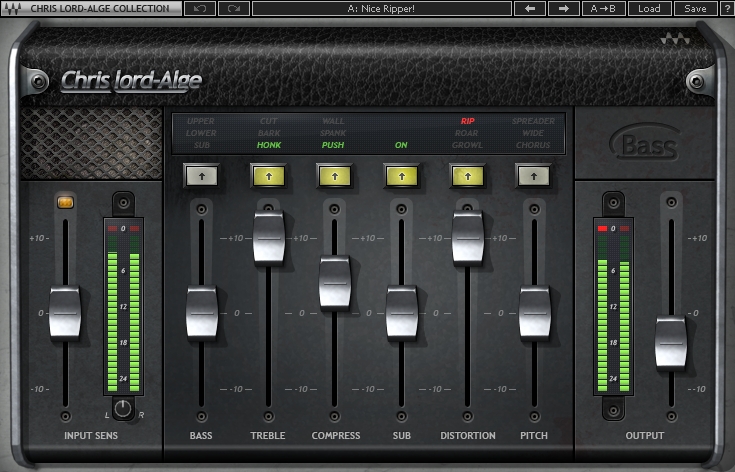Click the DISTORTION fader handle
The width and height of the screenshot is (735, 472).
click(x=468, y=237)
